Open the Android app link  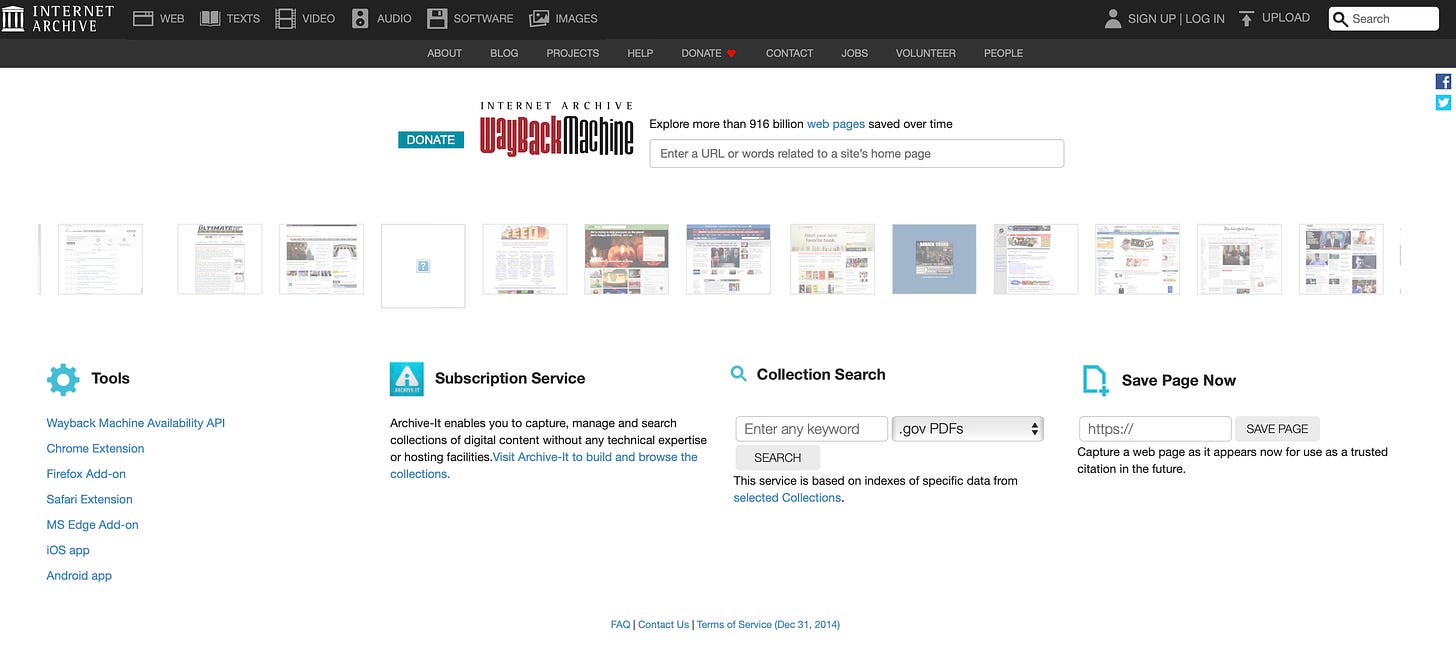pyautogui.click(x=79, y=576)
